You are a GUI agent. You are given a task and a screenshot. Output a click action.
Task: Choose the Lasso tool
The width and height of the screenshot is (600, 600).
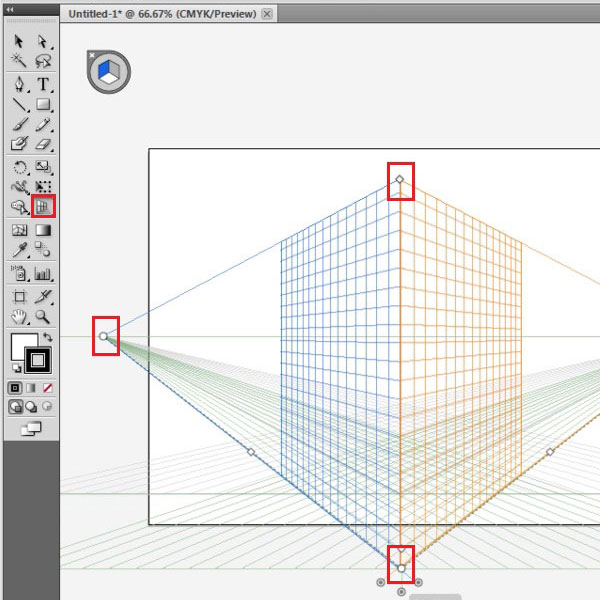(x=43, y=60)
